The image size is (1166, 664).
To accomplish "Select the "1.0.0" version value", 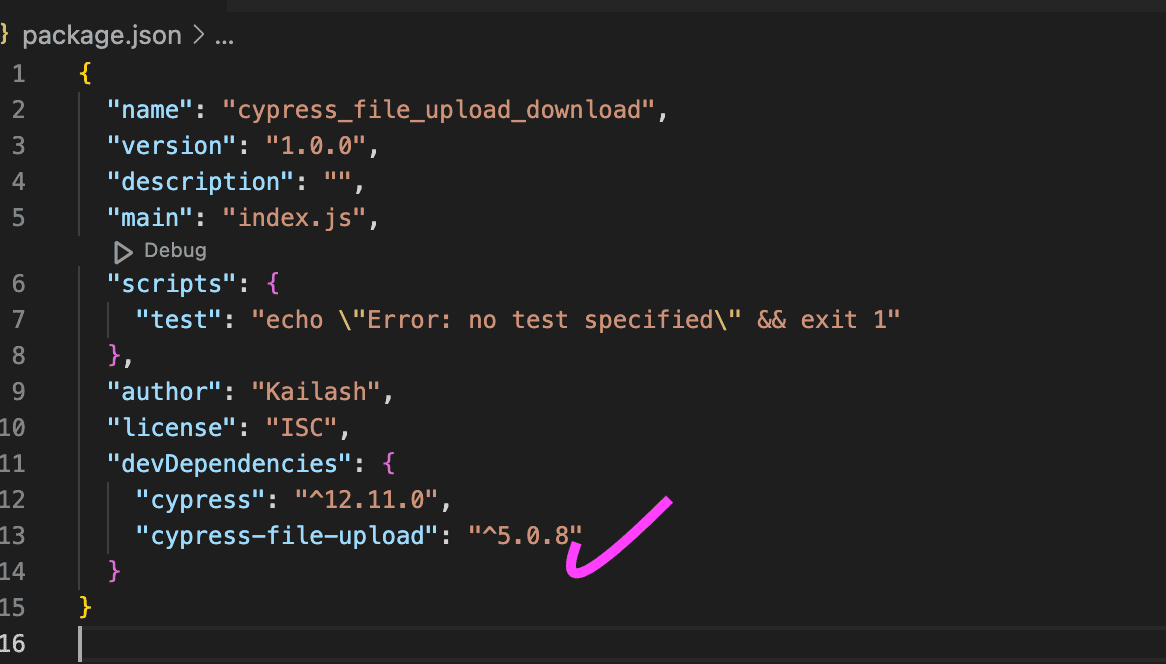I will pos(316,146).
